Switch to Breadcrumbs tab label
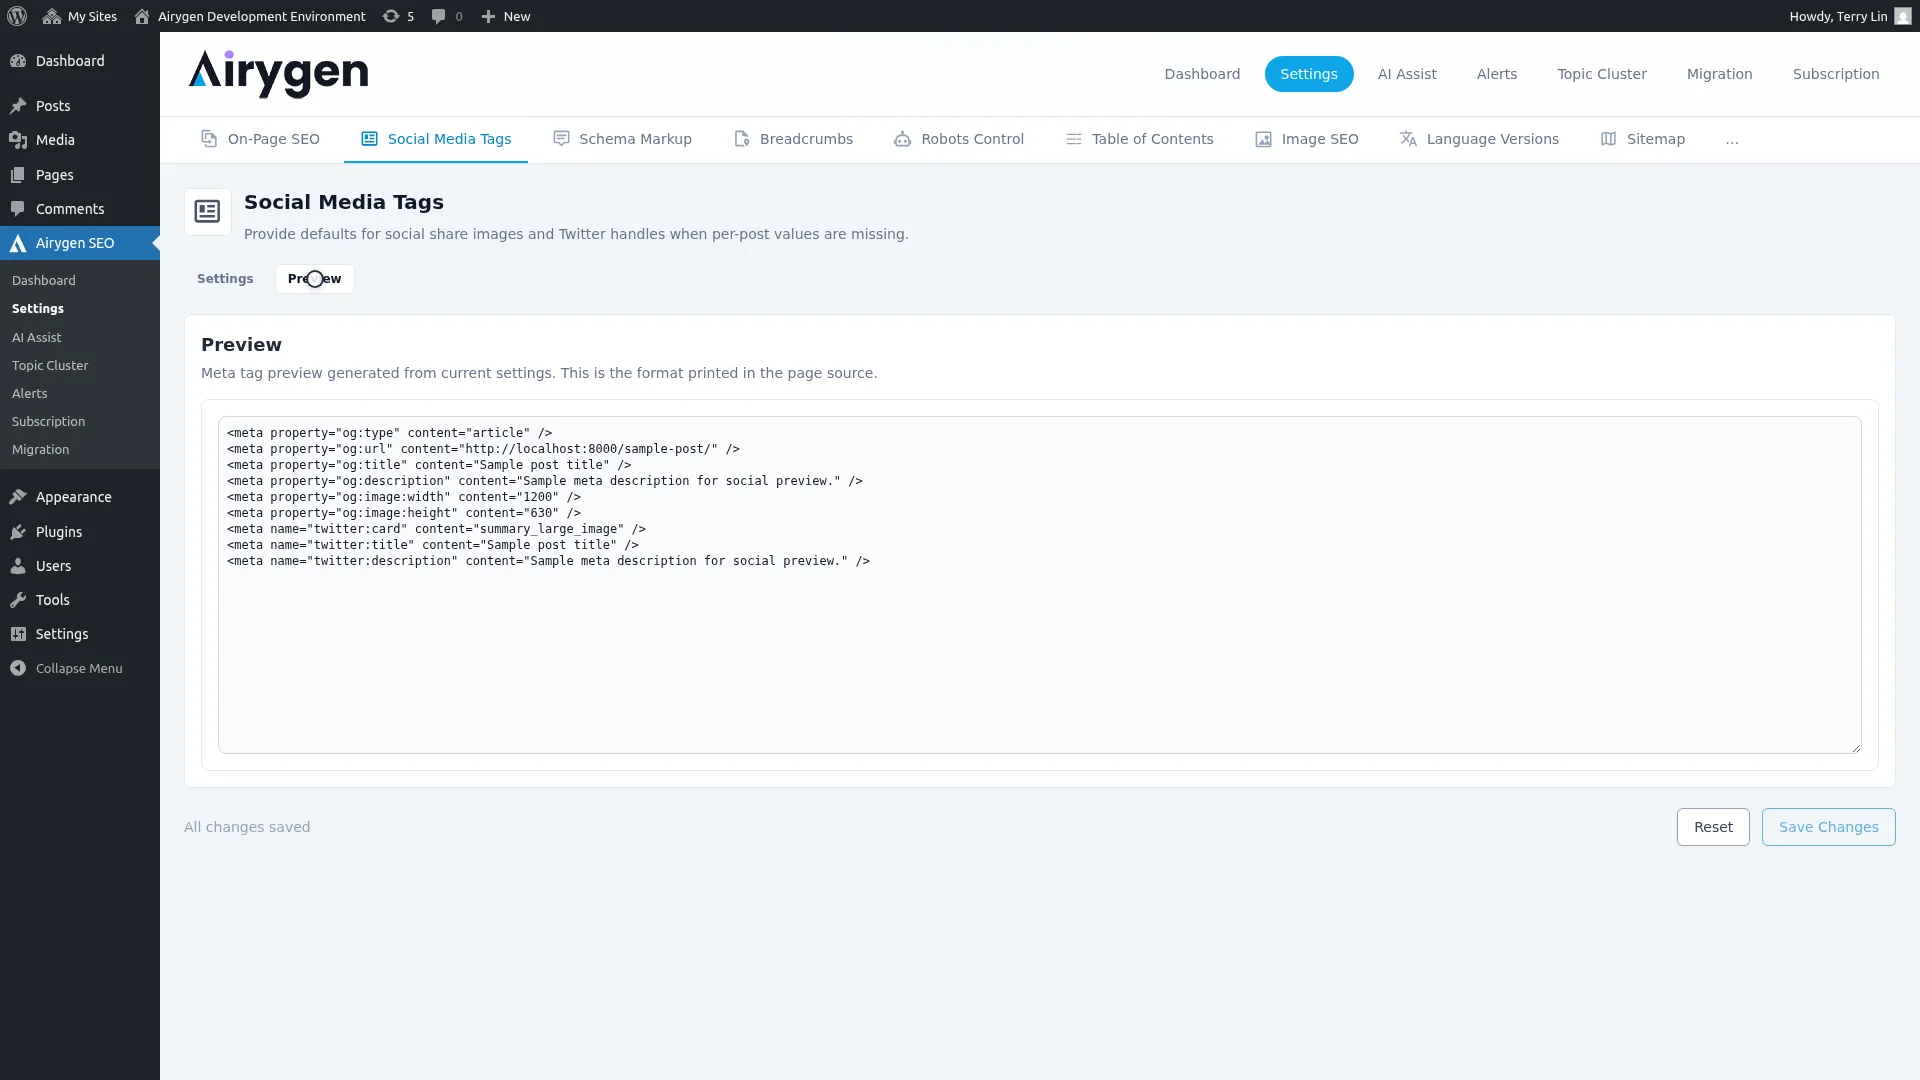The height and width of the screenshot is (1080, 1920). click(x=807, y=139)
